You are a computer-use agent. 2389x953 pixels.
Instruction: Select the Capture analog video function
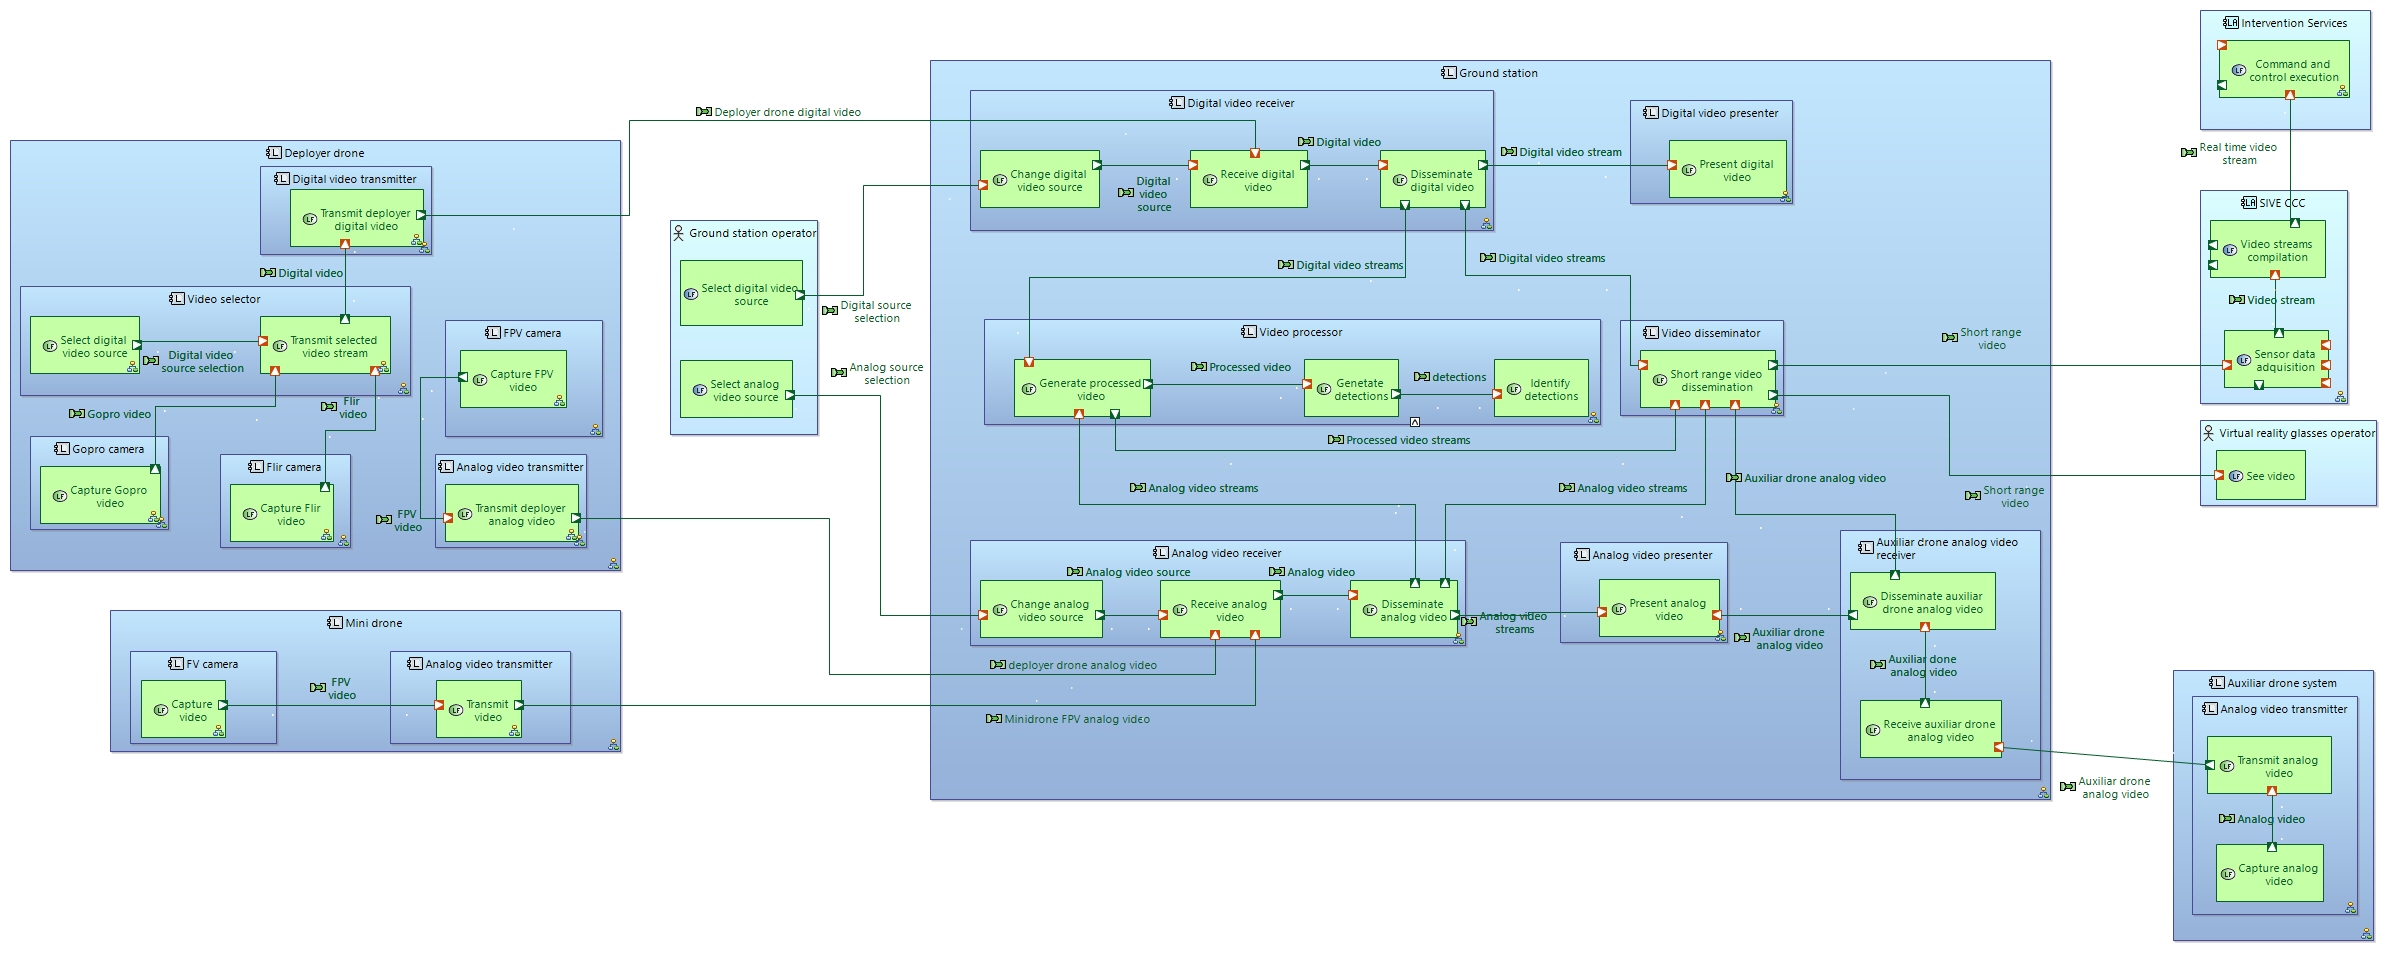(2269, 873)
